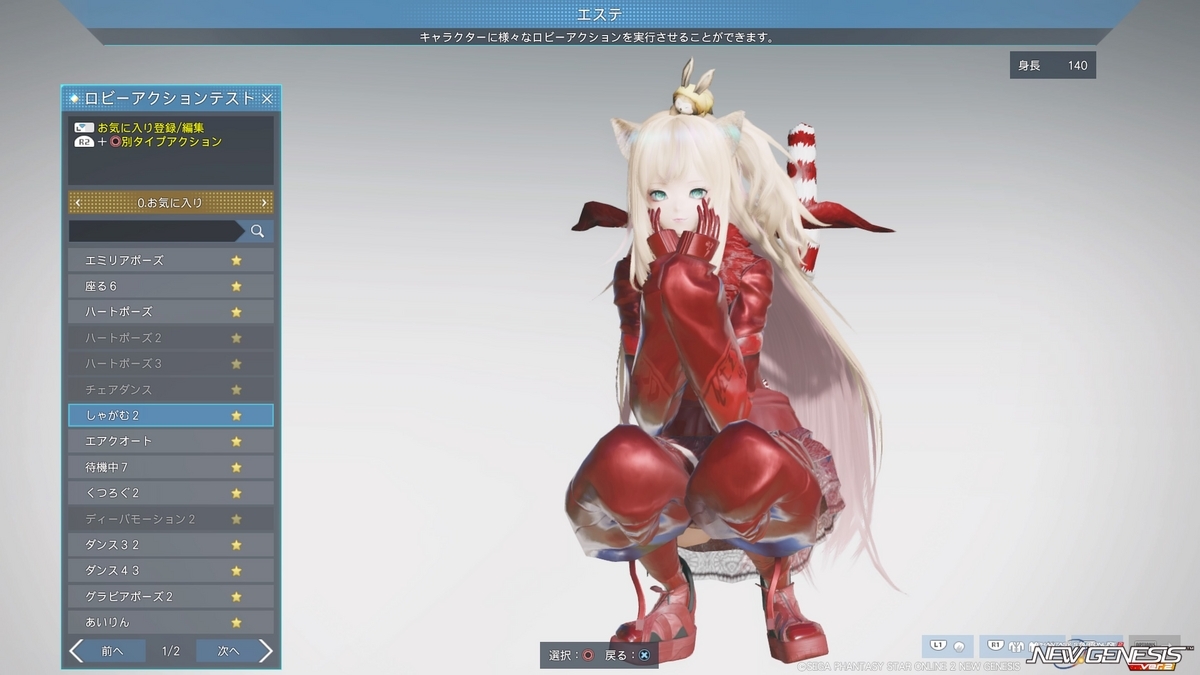The image size is (1200, 675).
Task: Toggle favorite star for ハートポーズ2
Action: 237,338
